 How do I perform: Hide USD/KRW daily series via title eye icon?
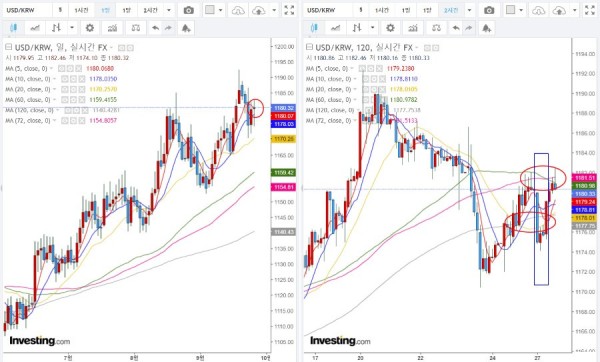point(121,48)
